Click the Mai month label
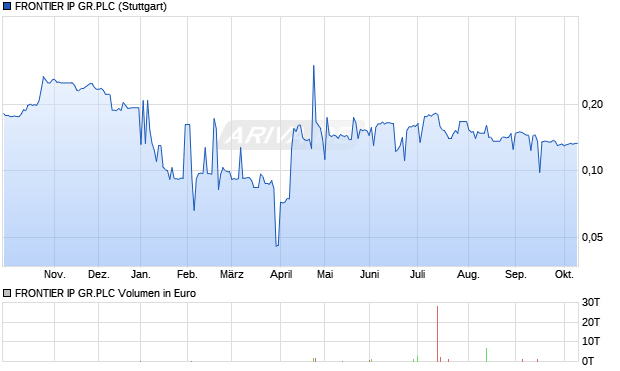620x371 pixels. click(x=325, y=274)
